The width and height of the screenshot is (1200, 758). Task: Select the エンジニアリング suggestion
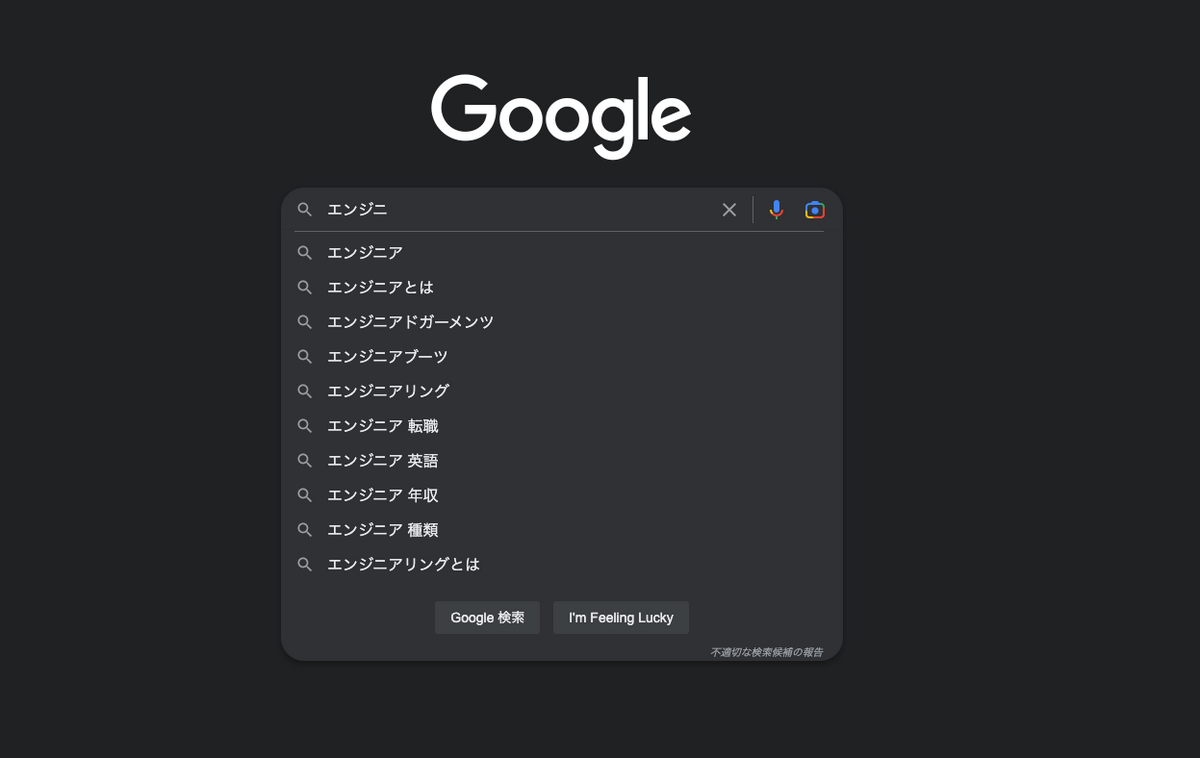[562, 391]
